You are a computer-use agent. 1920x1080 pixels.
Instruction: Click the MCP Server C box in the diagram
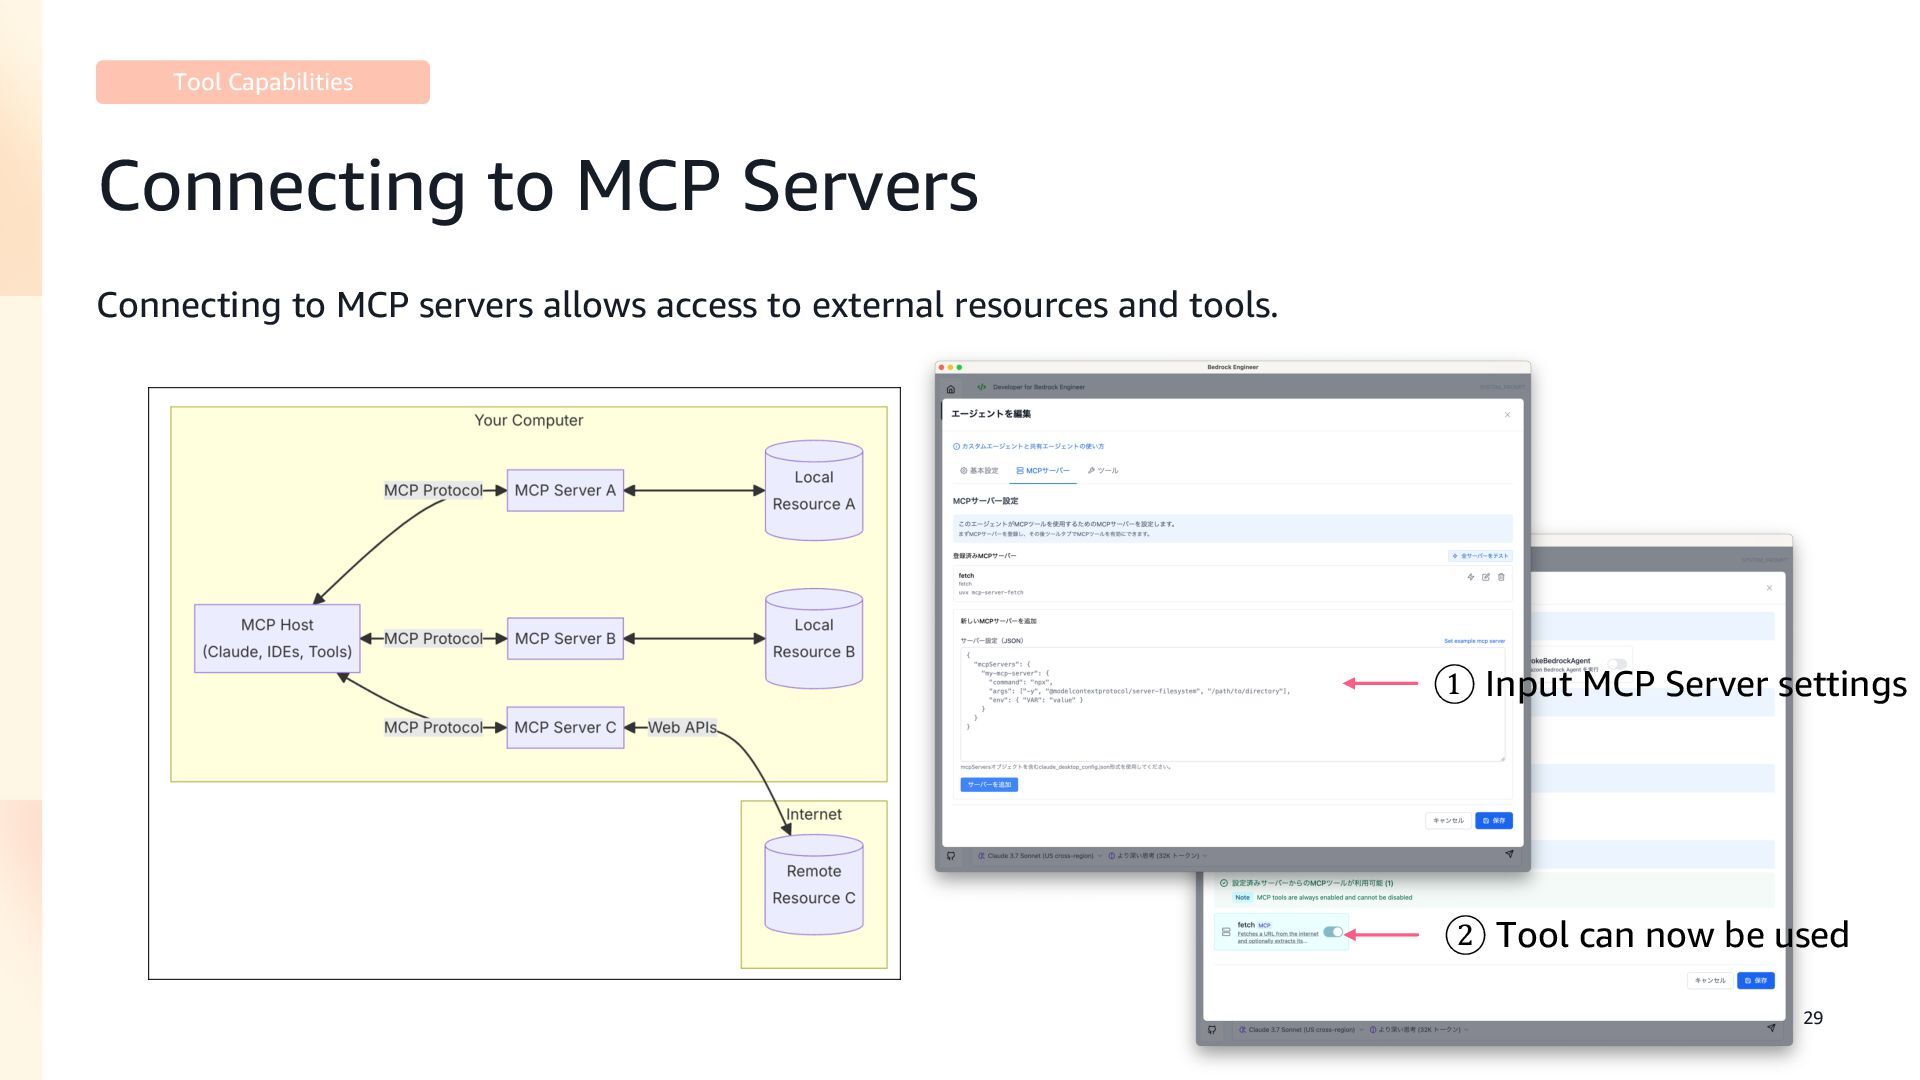(x=565, y=727)
